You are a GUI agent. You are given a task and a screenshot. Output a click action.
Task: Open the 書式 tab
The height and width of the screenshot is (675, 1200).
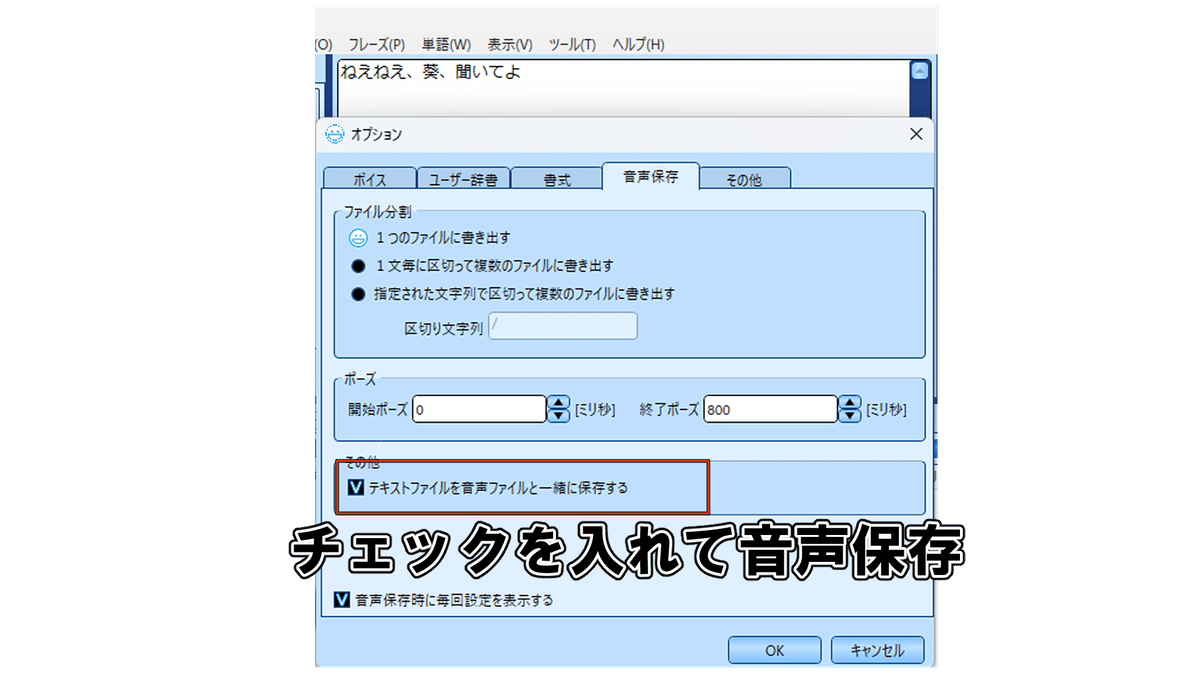(557, 177)
